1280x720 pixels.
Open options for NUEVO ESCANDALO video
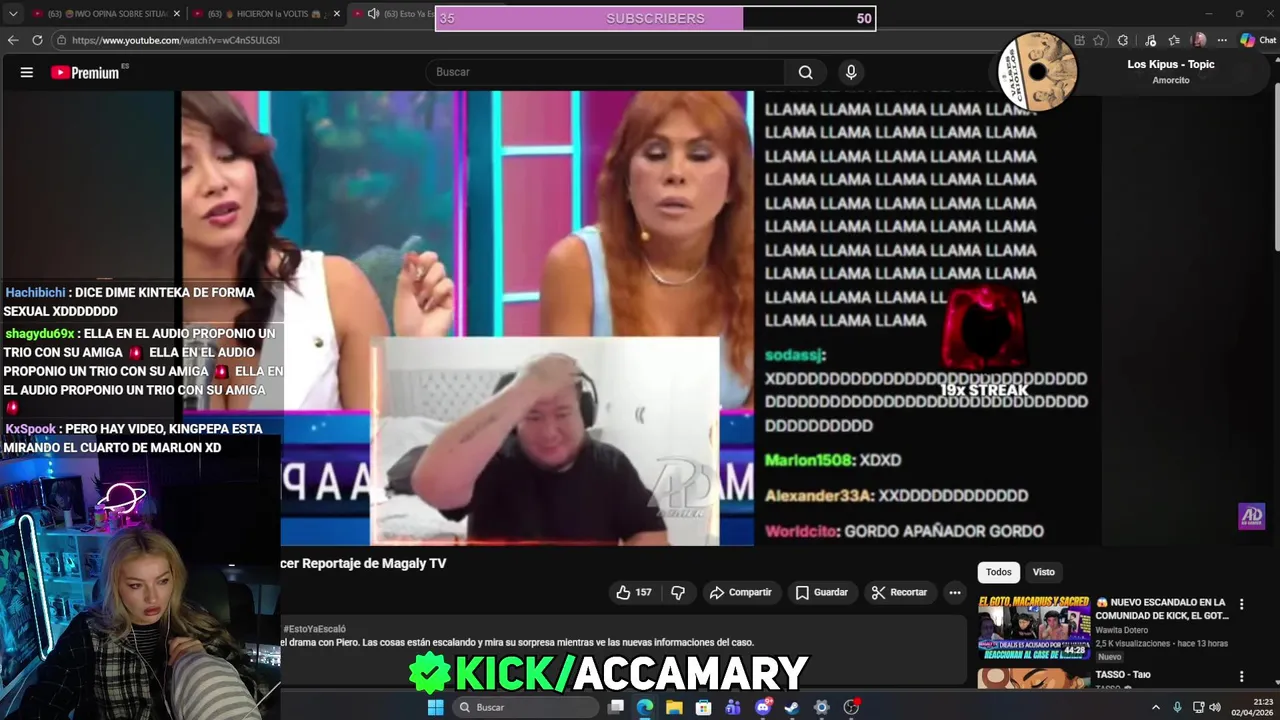tap(1241, 604)
